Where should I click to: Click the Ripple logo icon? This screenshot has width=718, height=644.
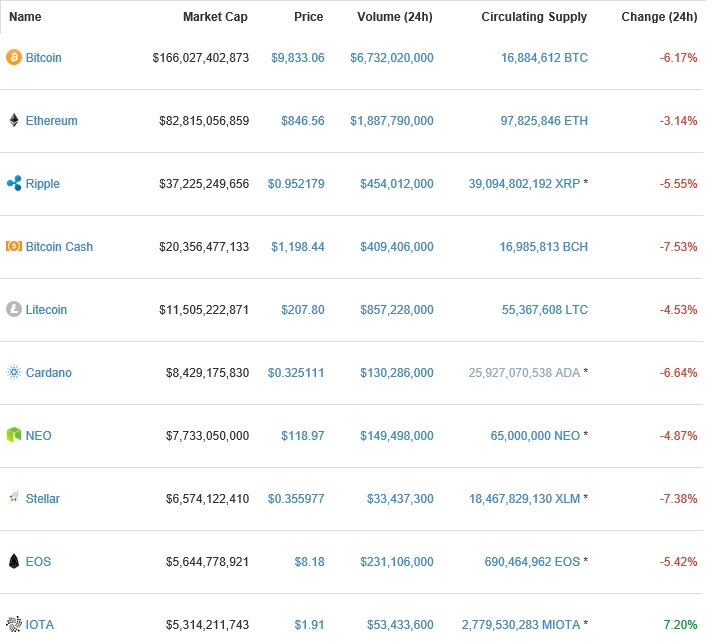coord(14,184)
